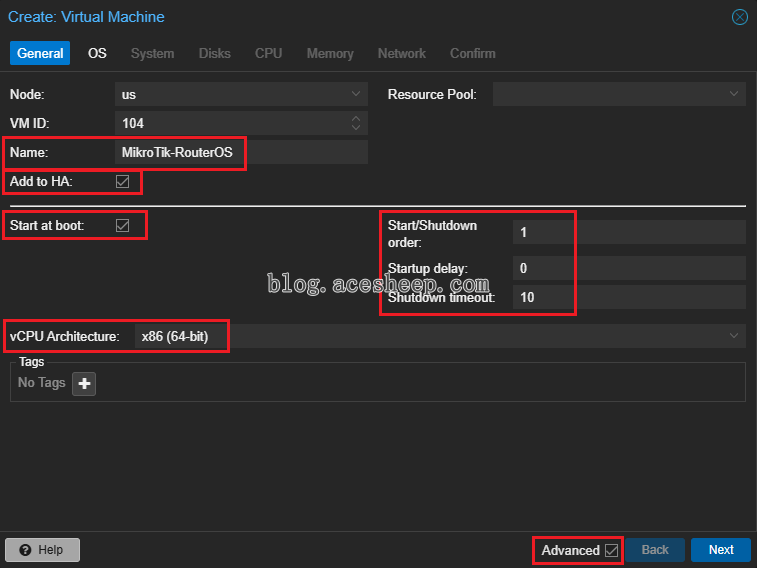The width and height of the screenshot is (757, 568).
Task: Click the VM ID increment arrow
Action: point(356,118)
